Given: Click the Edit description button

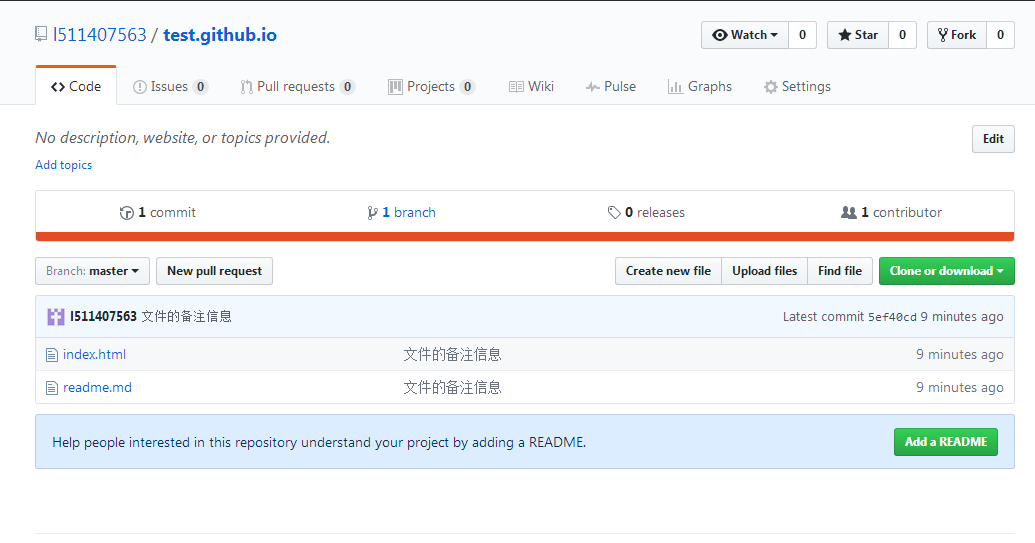Looking at the screenshot, I should (x=993, y=139).
